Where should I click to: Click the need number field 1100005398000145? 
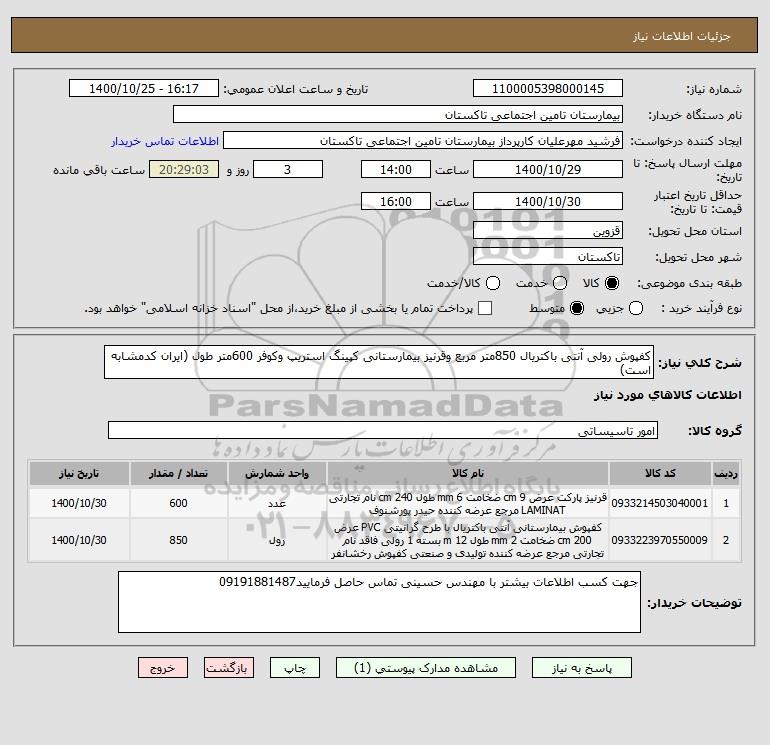click(x=548, y=88)
